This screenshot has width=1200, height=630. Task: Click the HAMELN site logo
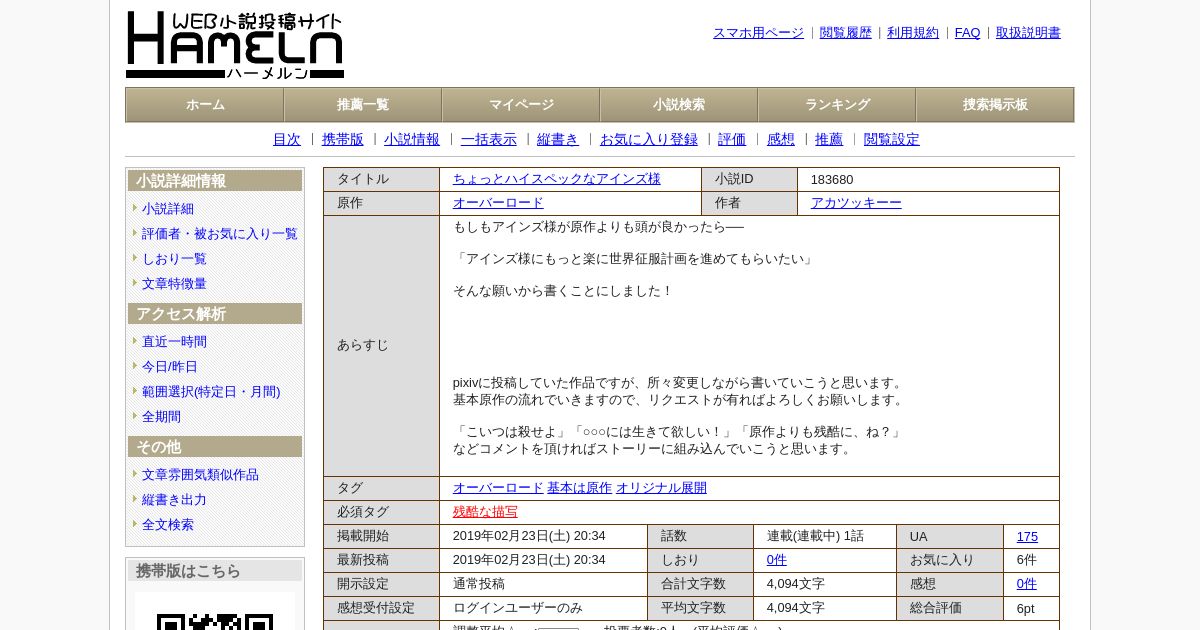[235, 45]
